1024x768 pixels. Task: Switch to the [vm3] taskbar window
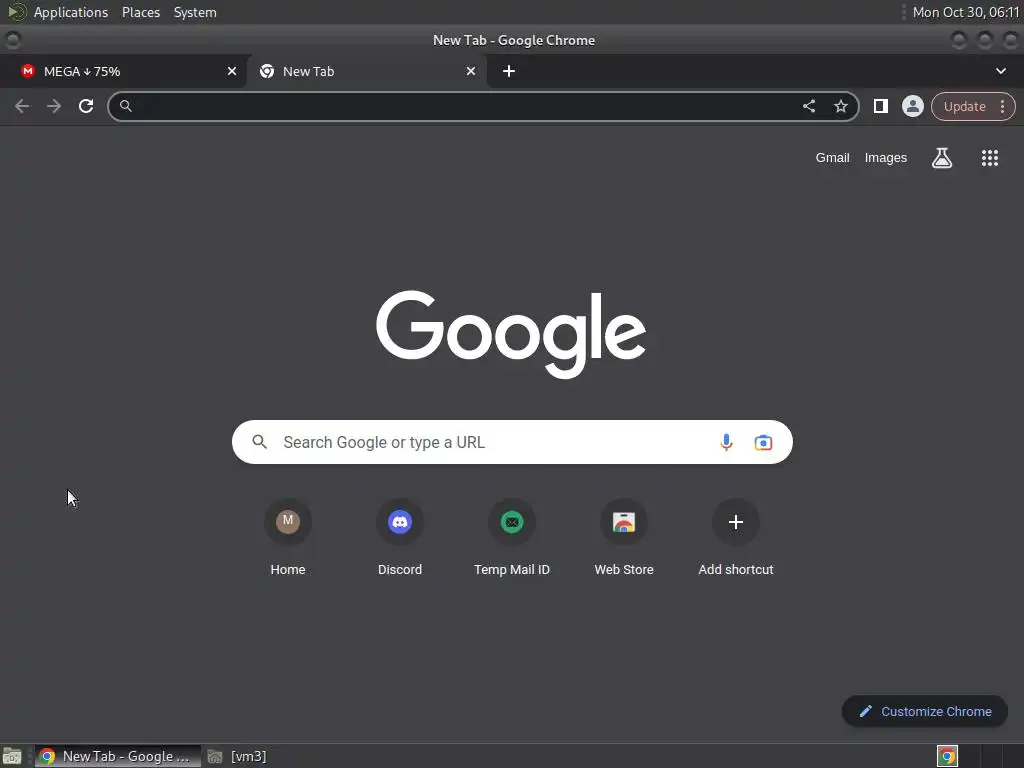(x=237, y=756)
